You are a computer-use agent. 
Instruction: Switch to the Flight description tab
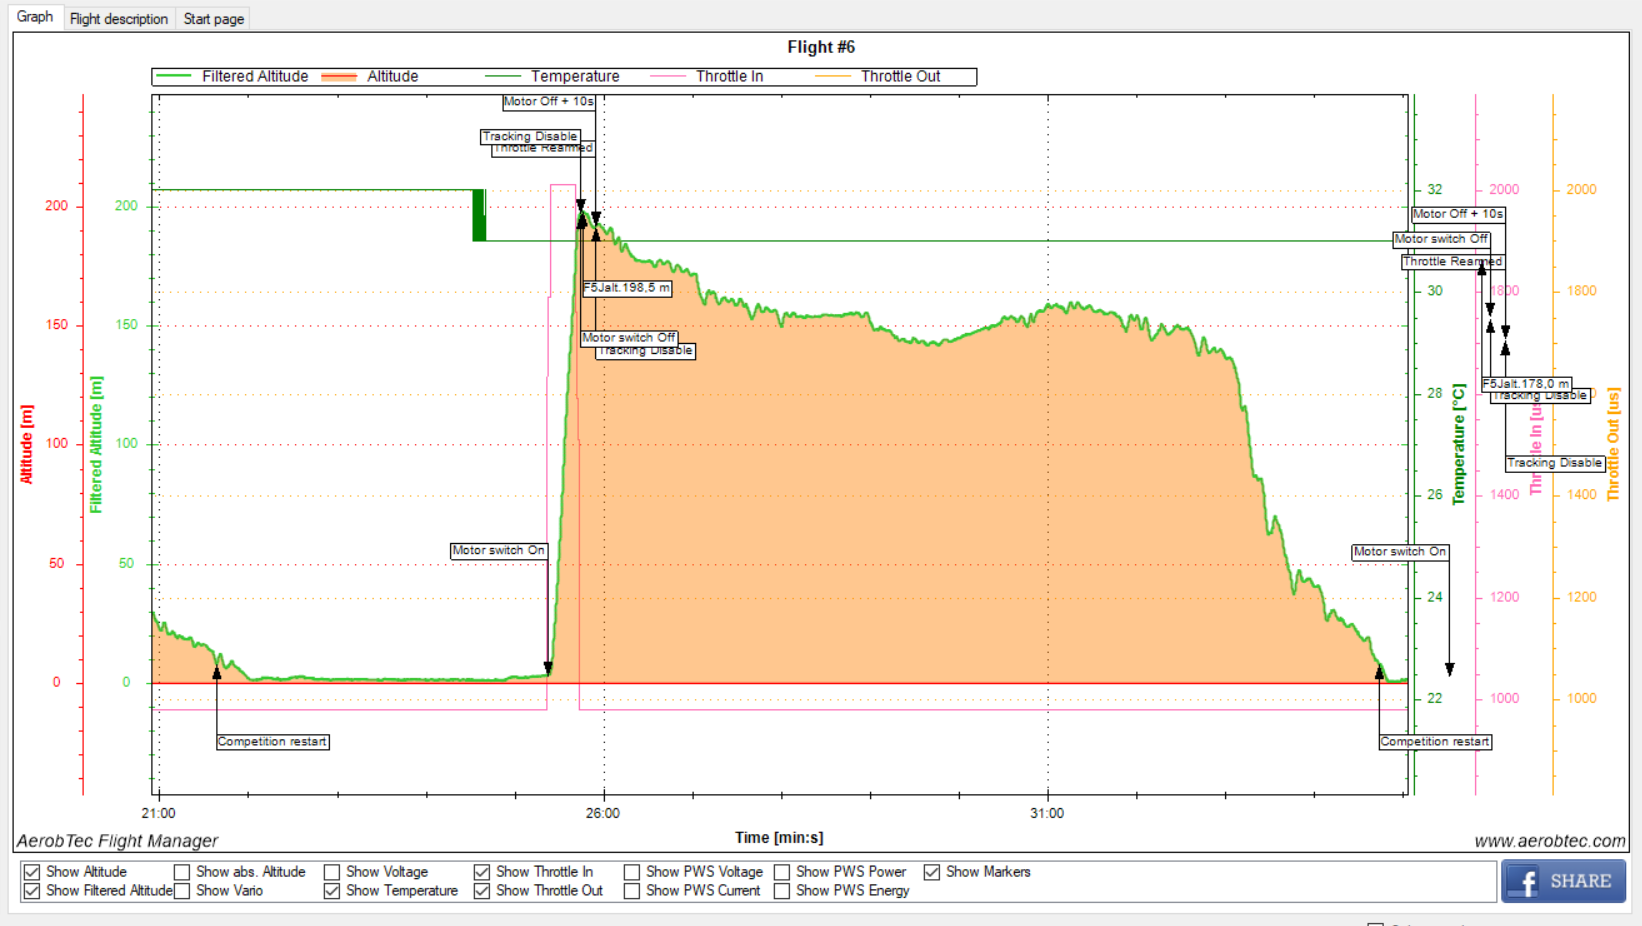click(118, 19)
